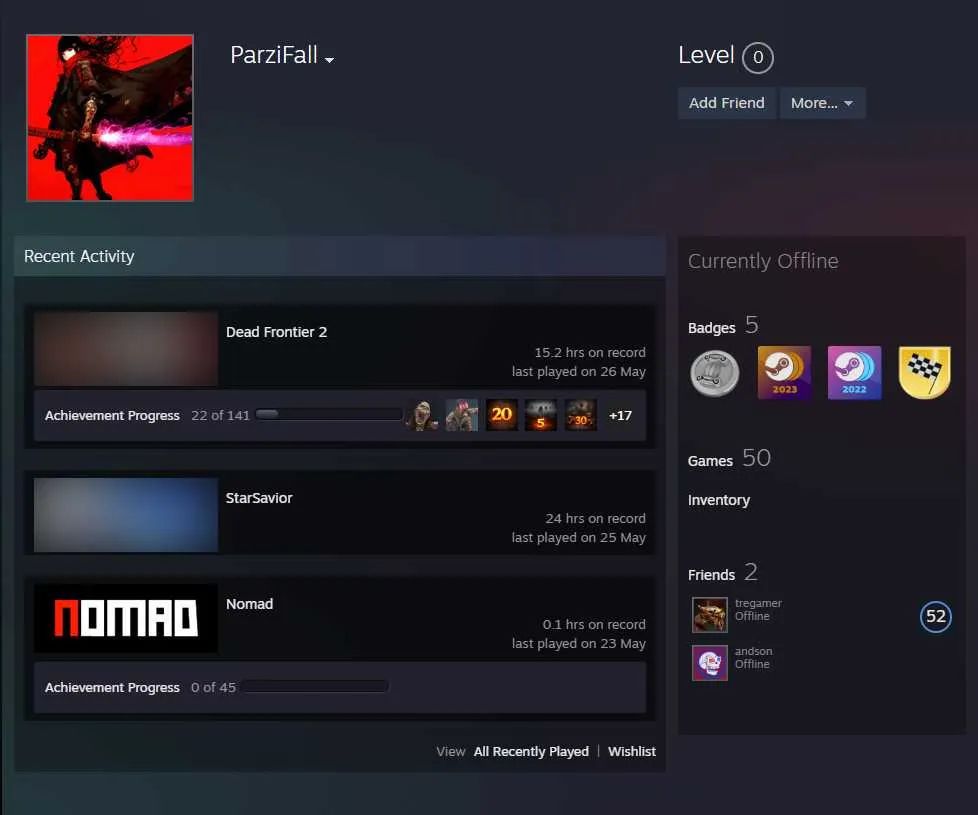Open the Nomad game title link
Screen dimensions: 978x815
tap(249, 604)
